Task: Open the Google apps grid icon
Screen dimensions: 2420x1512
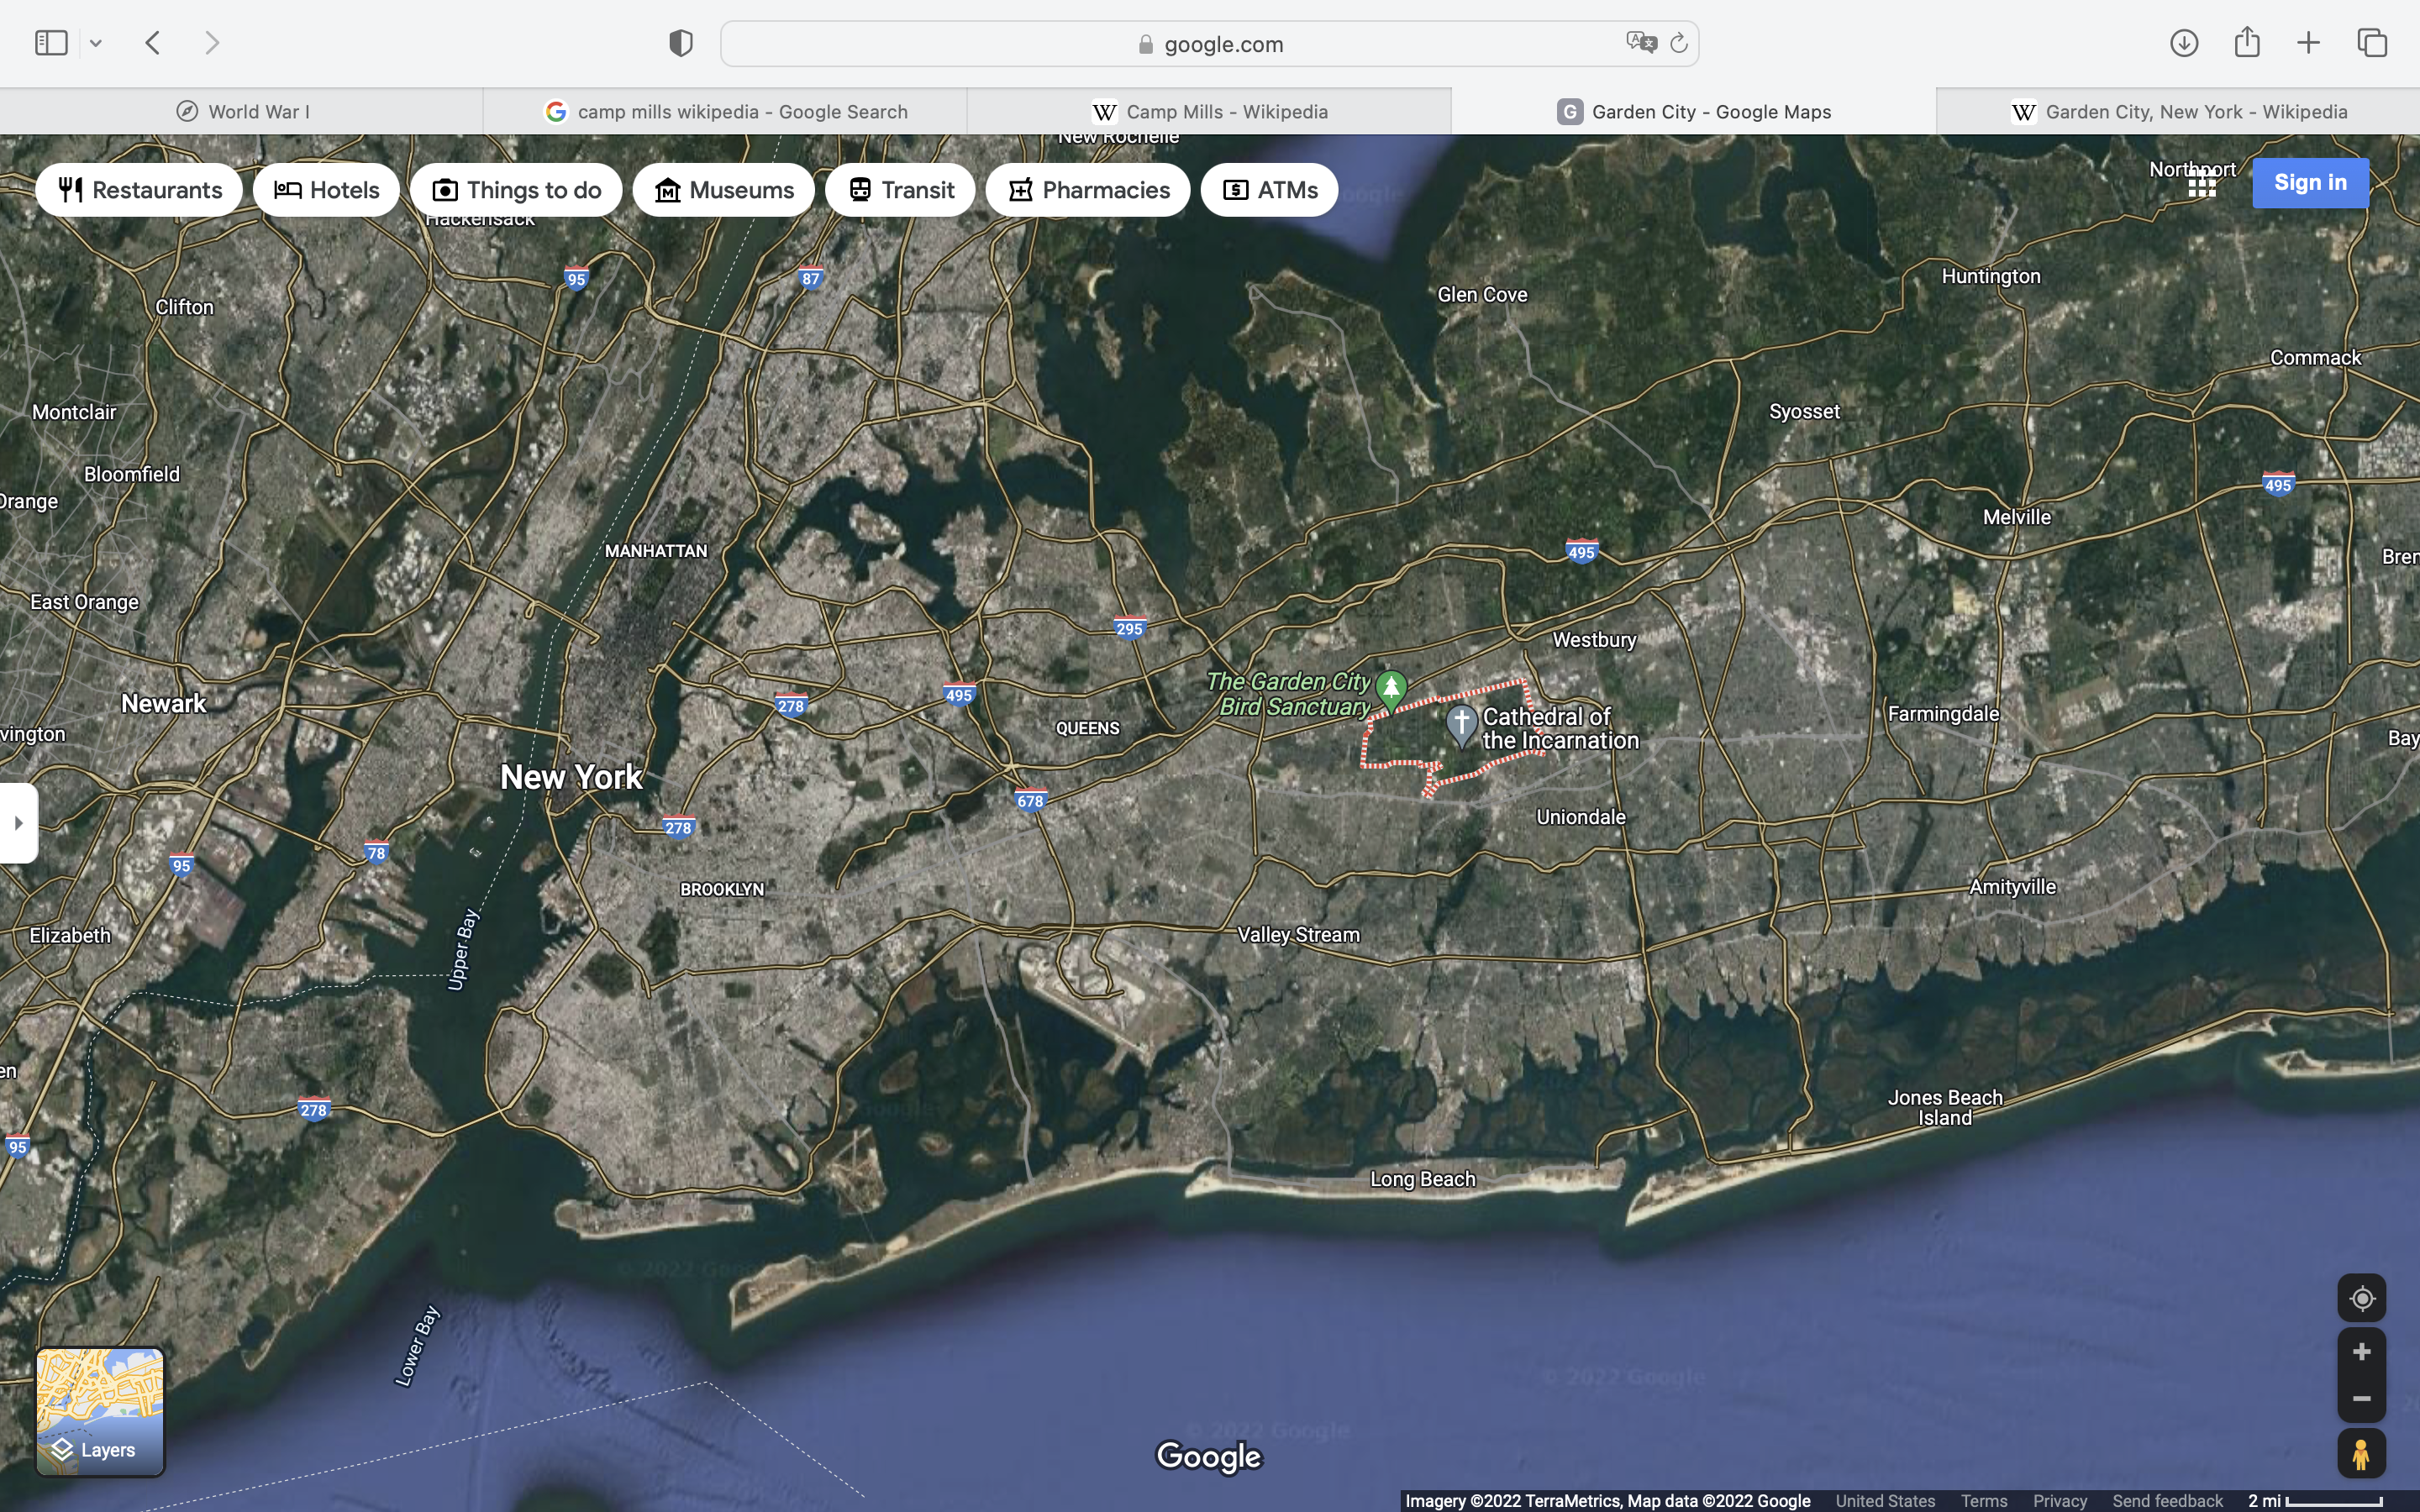Action: [2202, 184]
